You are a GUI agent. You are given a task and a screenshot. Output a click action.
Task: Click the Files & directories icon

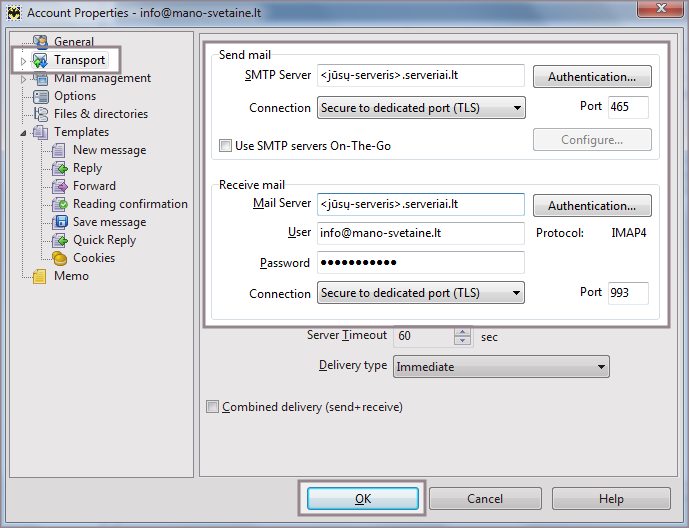[x=41, y=114]
